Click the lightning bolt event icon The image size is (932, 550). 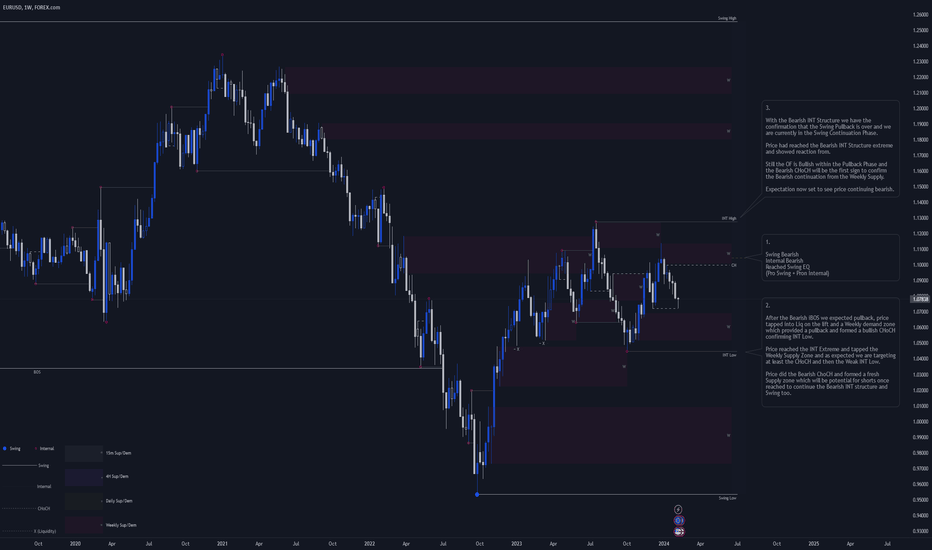(678, 510)
